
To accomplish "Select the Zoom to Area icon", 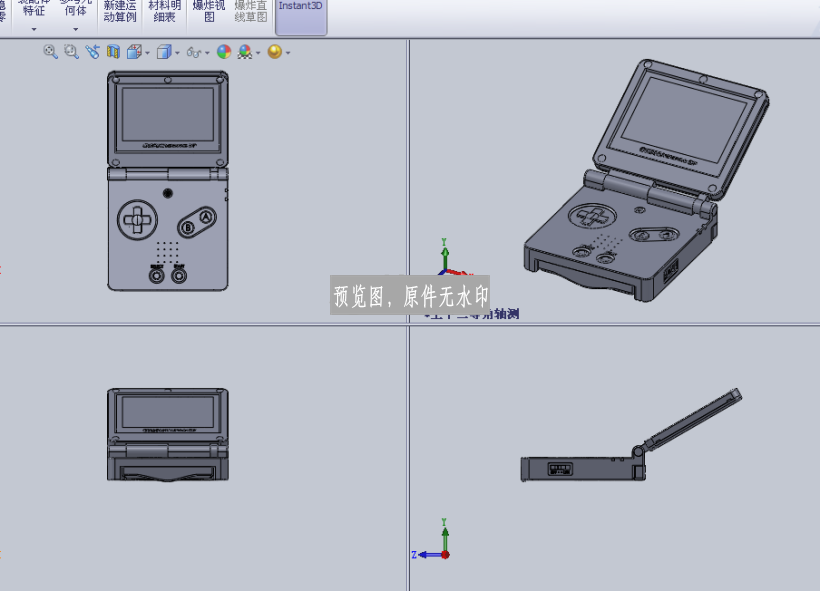I will click(71, 51).
